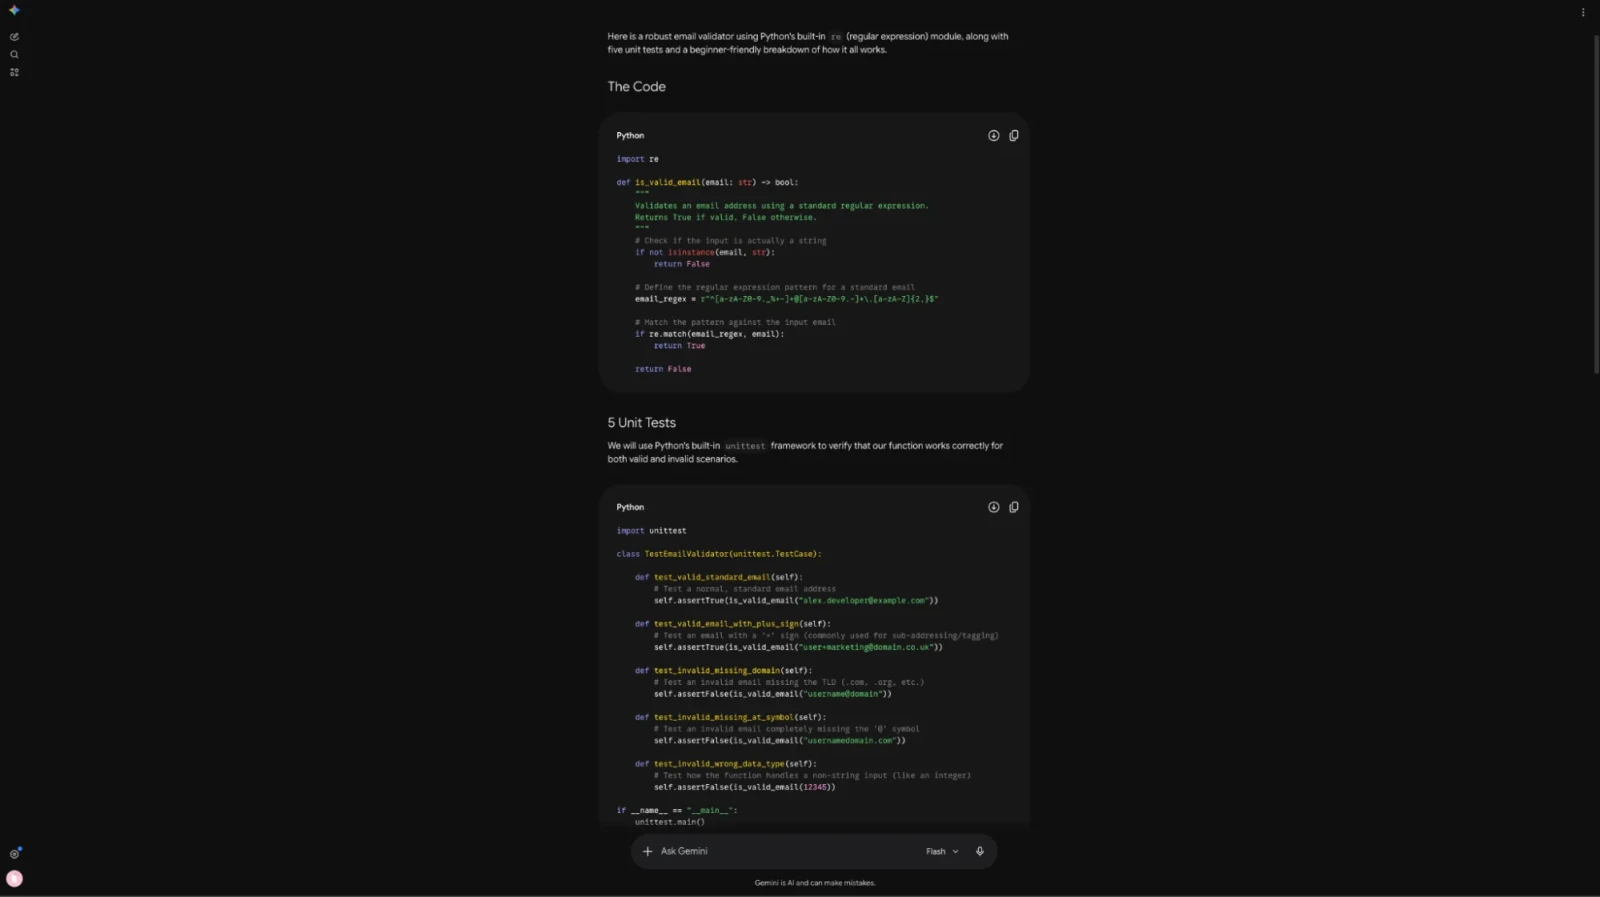This screenshot has height=897, width=1600.
Task: Download the email validator code block
Action: [993, 136]
